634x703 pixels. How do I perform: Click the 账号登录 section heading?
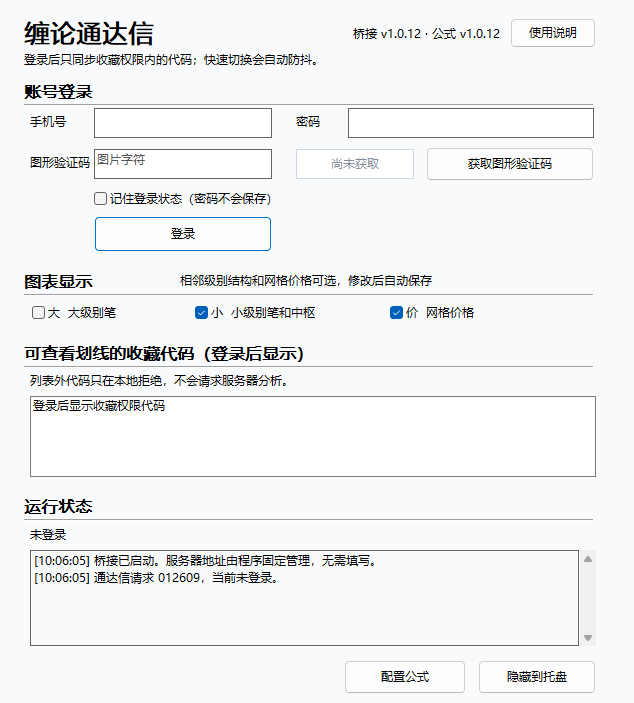[58, 92]
